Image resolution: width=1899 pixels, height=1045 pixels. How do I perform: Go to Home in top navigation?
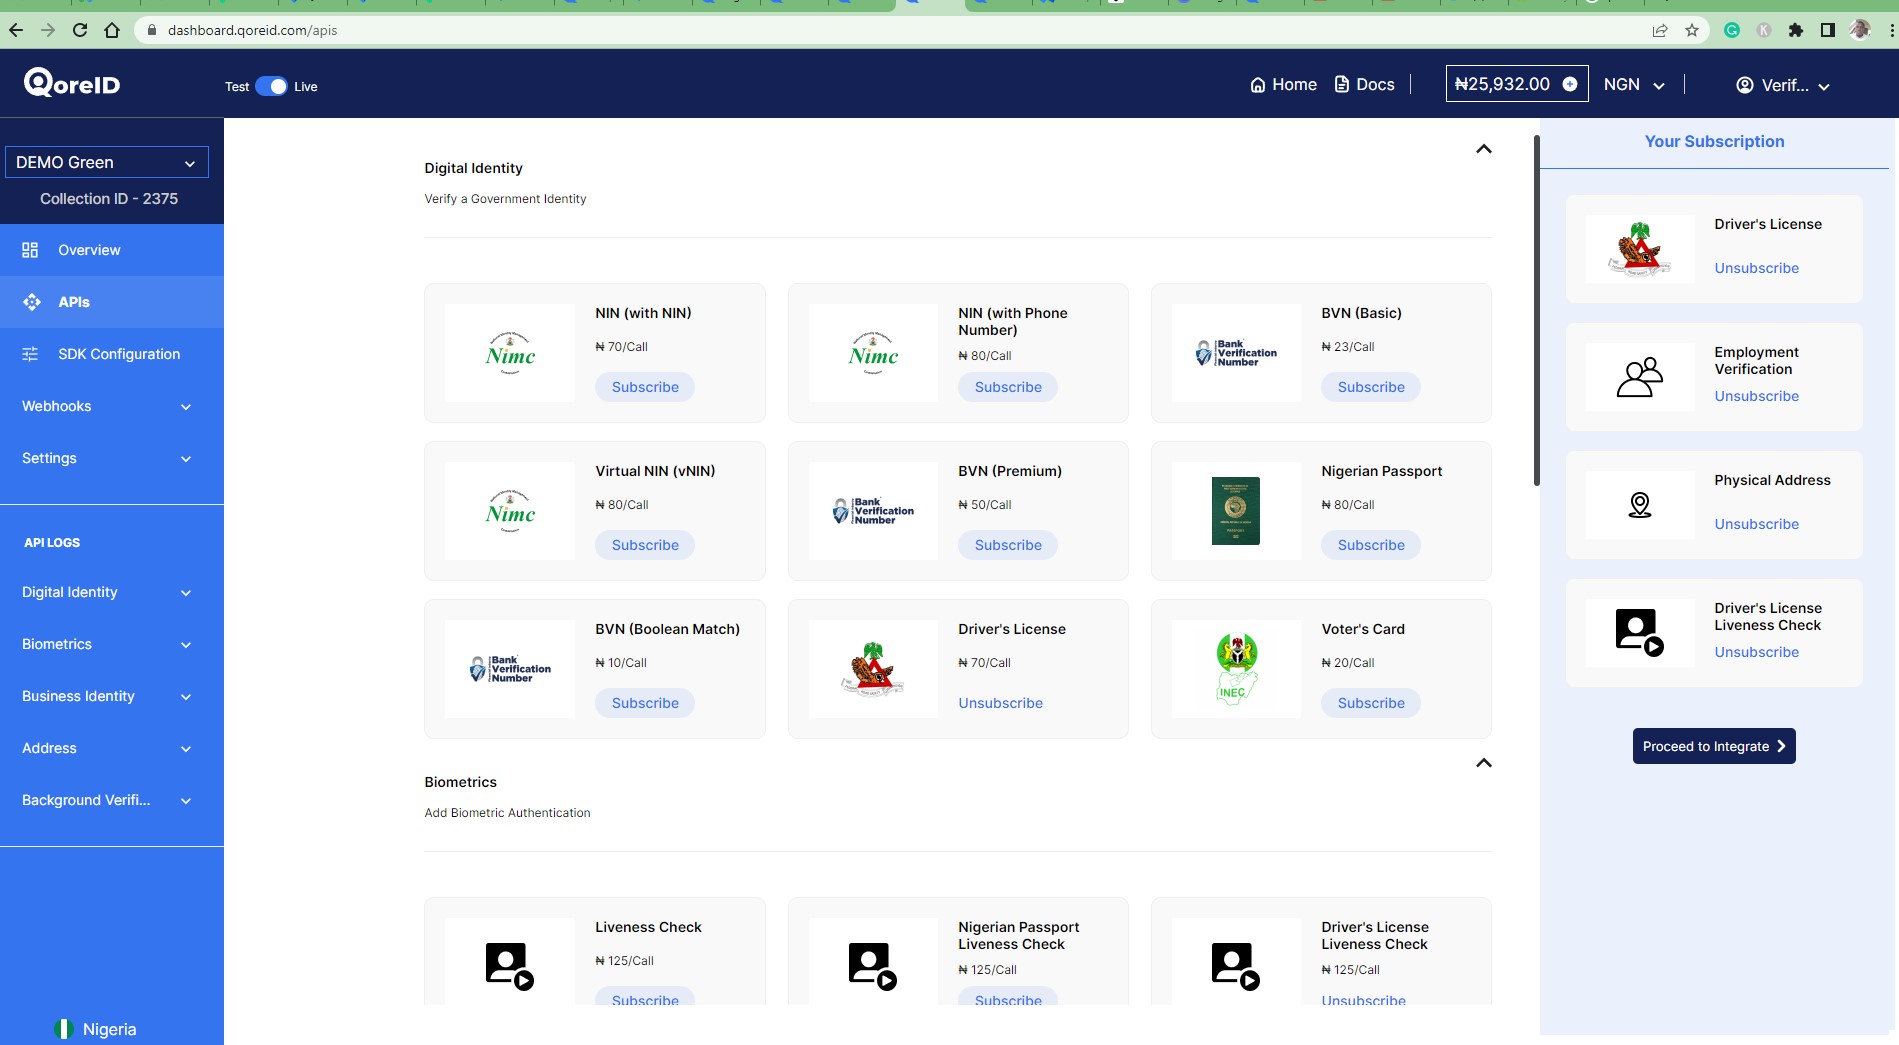1284,85
